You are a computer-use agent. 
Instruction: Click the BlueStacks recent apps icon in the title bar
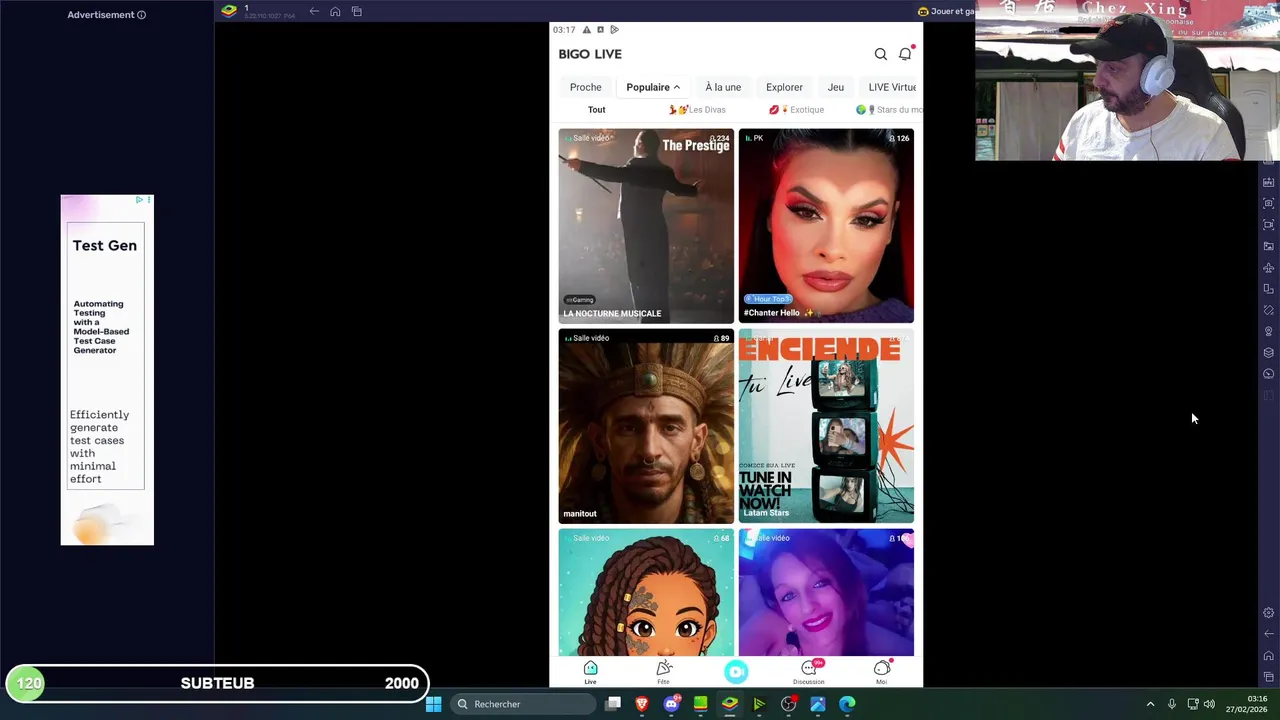pos(356,12)
